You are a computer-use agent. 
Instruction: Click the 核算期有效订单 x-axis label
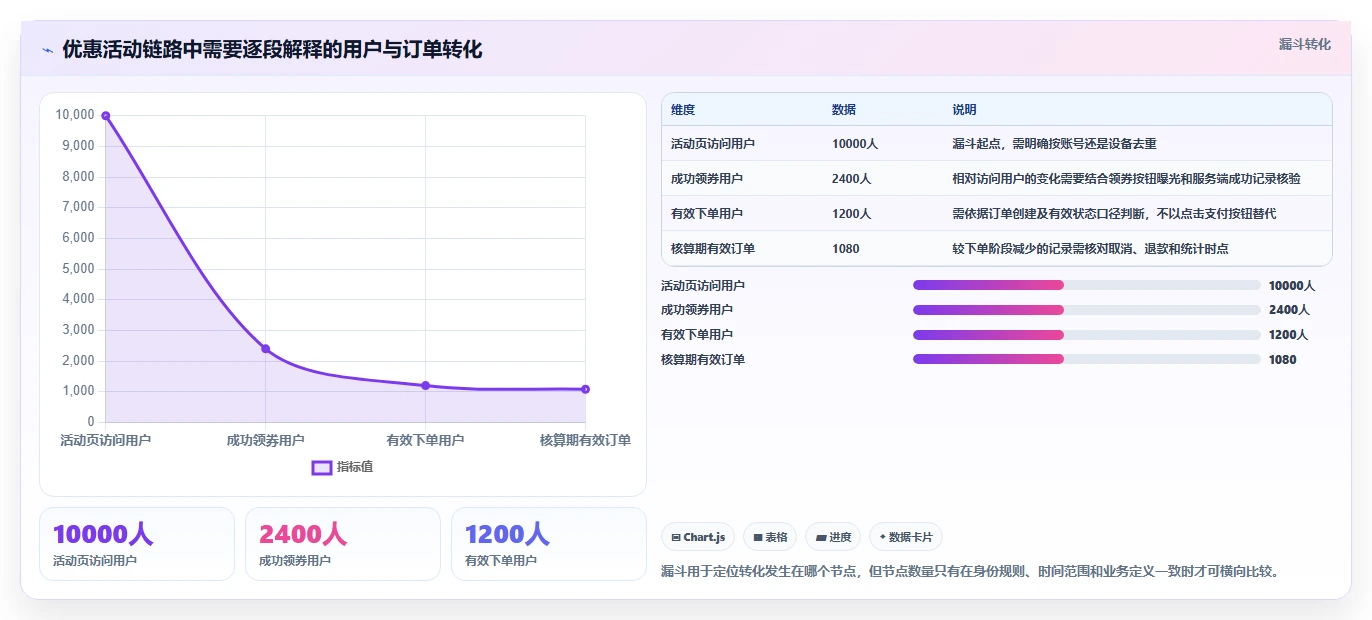(585, 440)
